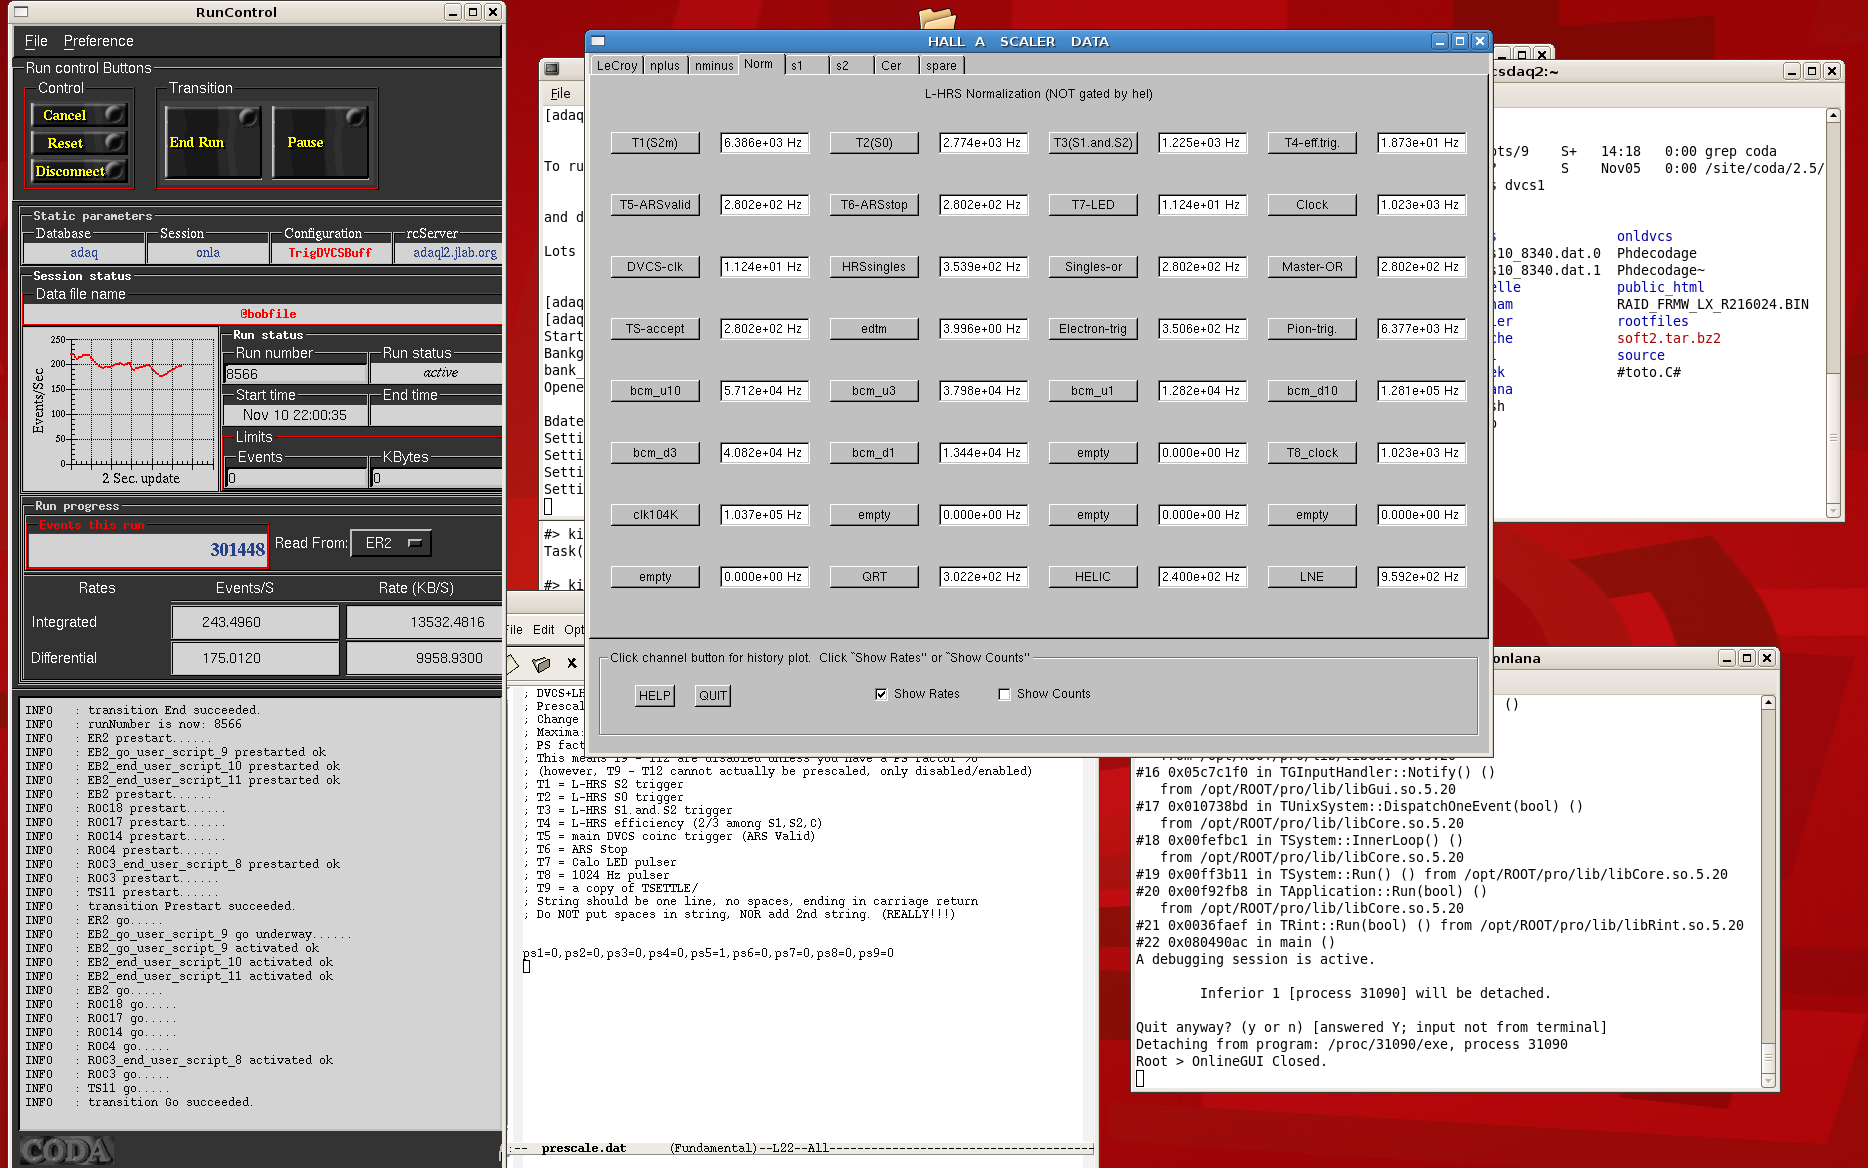Click the scroll-up arrow in onlana terminal
The width and height of the screenshot is (1868, 1168).
[1768, 703]
